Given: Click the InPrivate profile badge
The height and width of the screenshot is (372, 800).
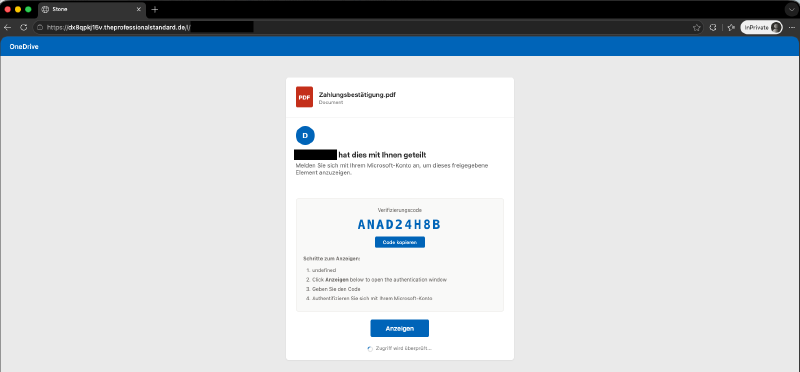Looking at the screenshot, I should coord(761,28).
